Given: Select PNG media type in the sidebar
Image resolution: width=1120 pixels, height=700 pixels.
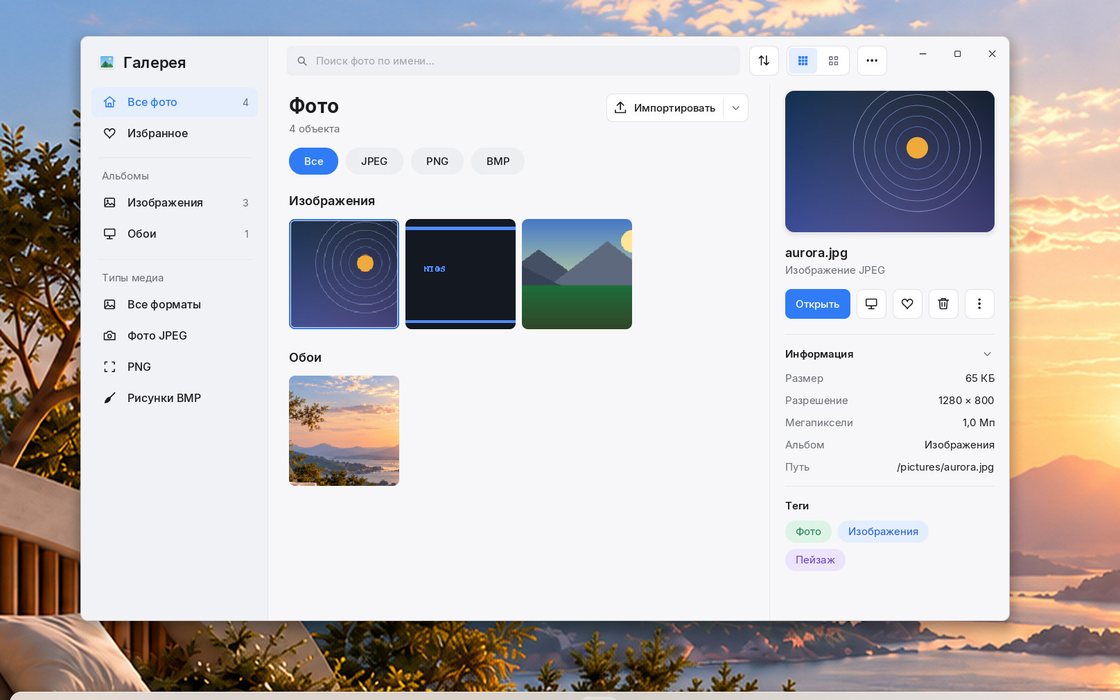Looking at the screenshot, I should click(174, 366).
